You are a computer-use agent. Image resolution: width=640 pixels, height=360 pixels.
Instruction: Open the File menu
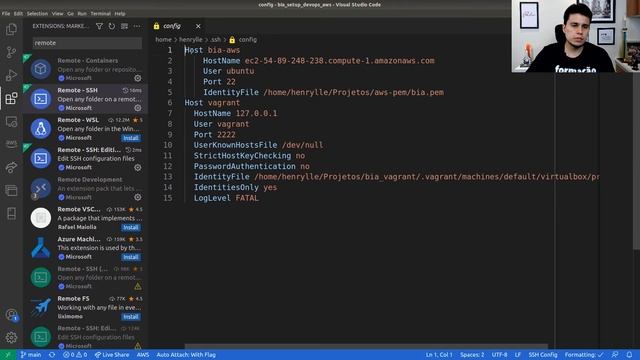[x=6, y=13]
